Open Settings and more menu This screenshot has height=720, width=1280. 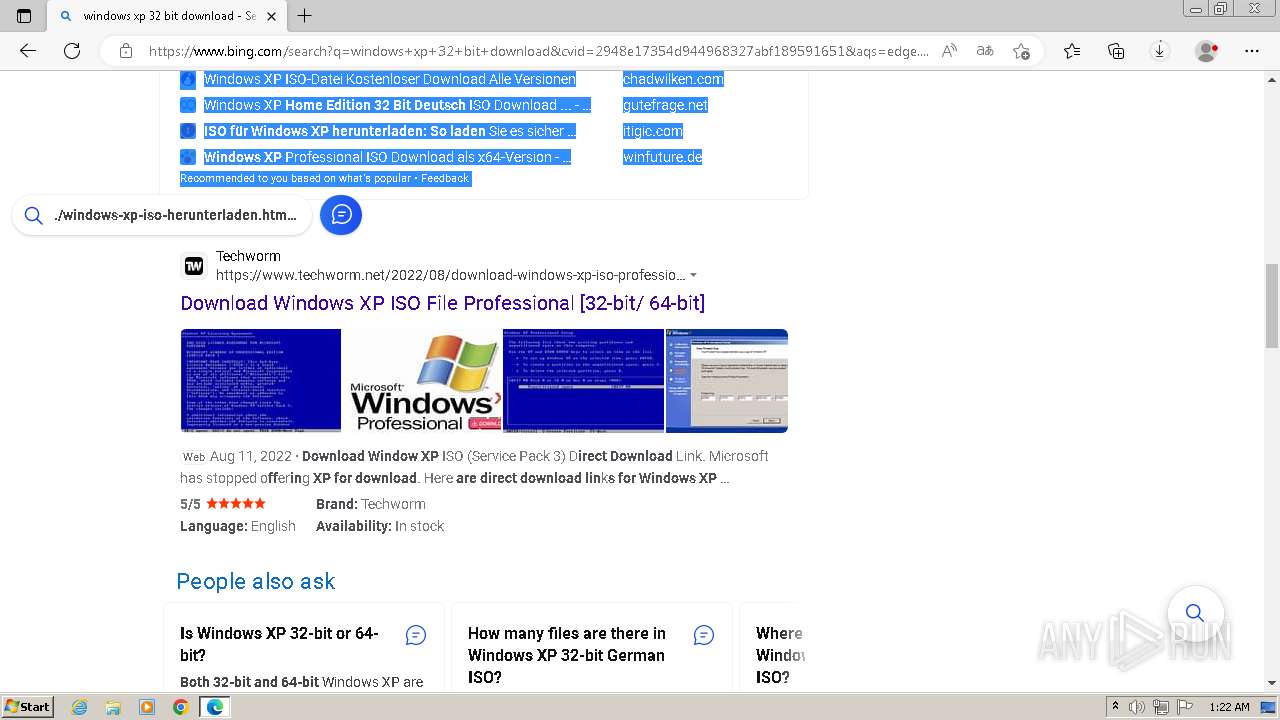1252,51
